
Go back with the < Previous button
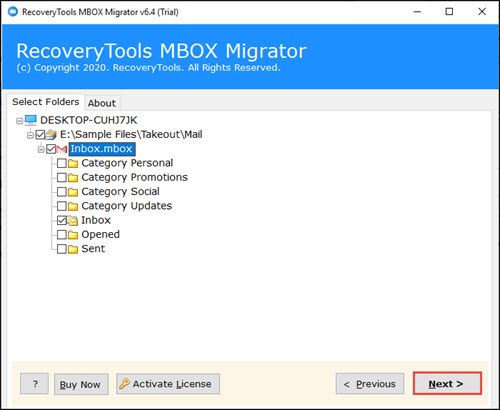pyautogui.click(x=370, y=384)
